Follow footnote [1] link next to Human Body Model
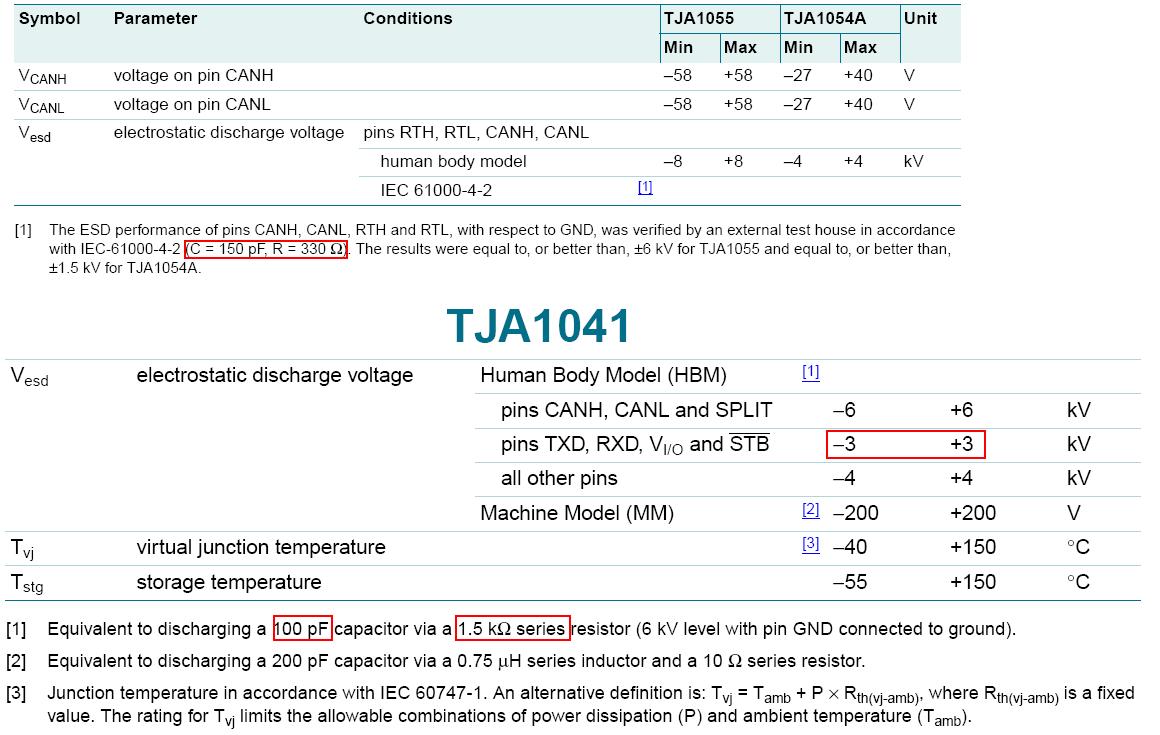Screen dimensions: 1160x735 [811, 372]
